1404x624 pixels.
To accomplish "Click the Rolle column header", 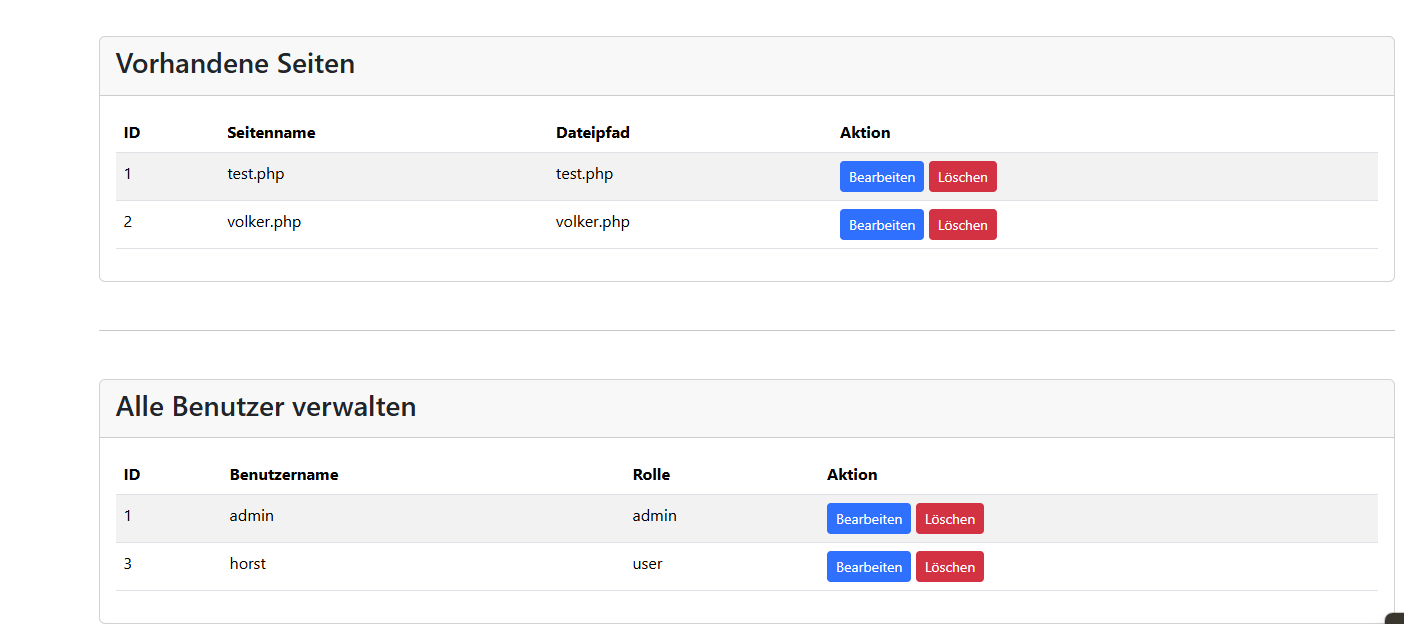I will tap(651, 475).
